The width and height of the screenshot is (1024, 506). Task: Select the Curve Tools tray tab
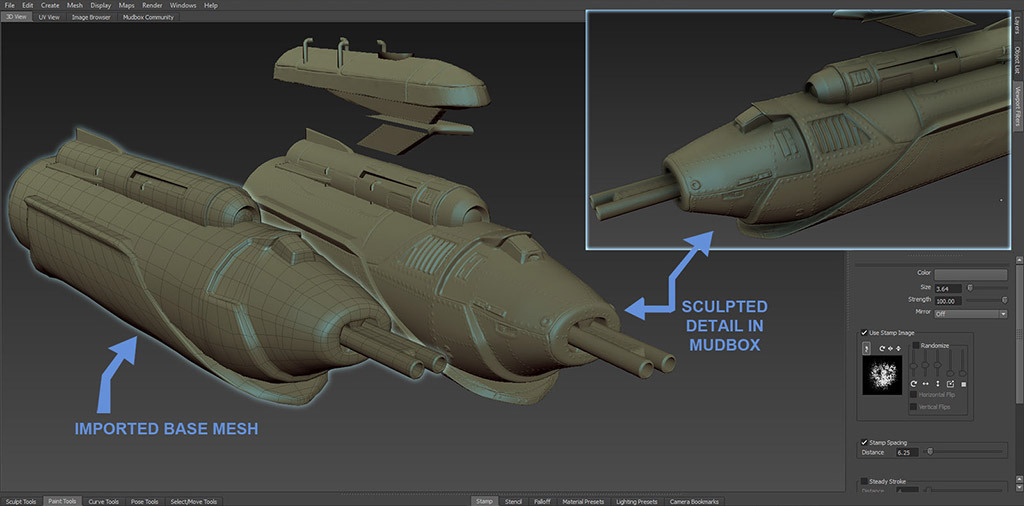pyautogui.click(x=103, y=501)
